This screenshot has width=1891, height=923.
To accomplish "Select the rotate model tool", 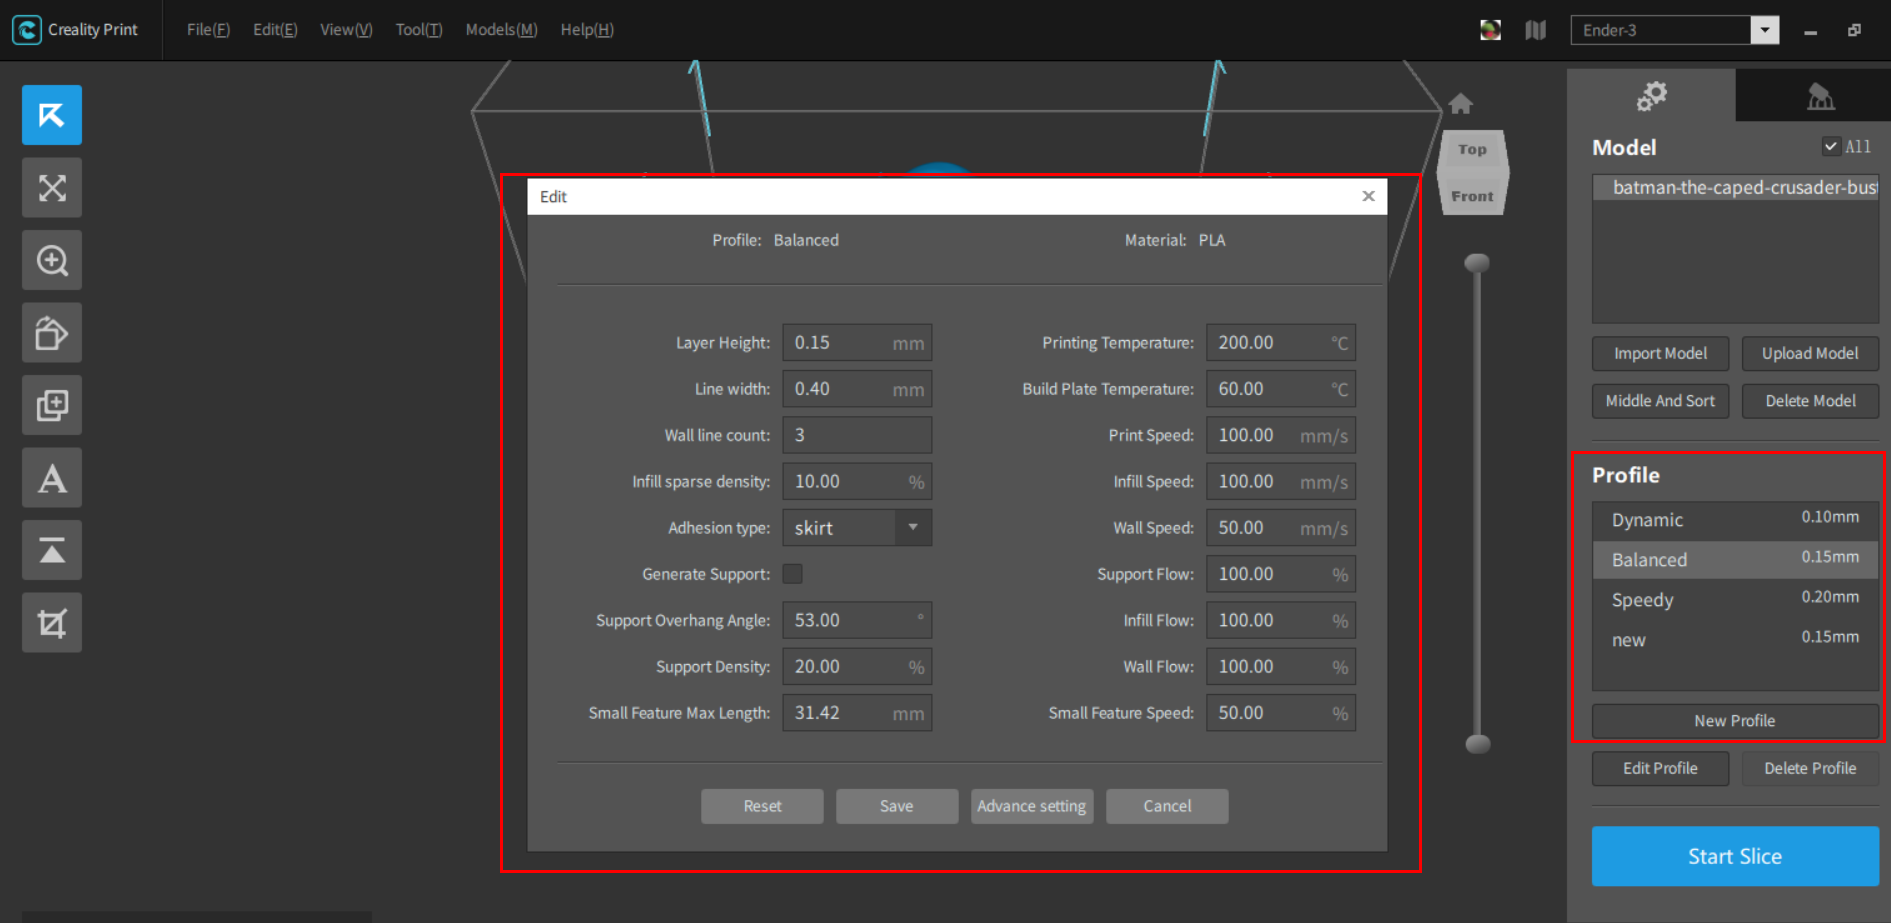I will pos(51,332).
